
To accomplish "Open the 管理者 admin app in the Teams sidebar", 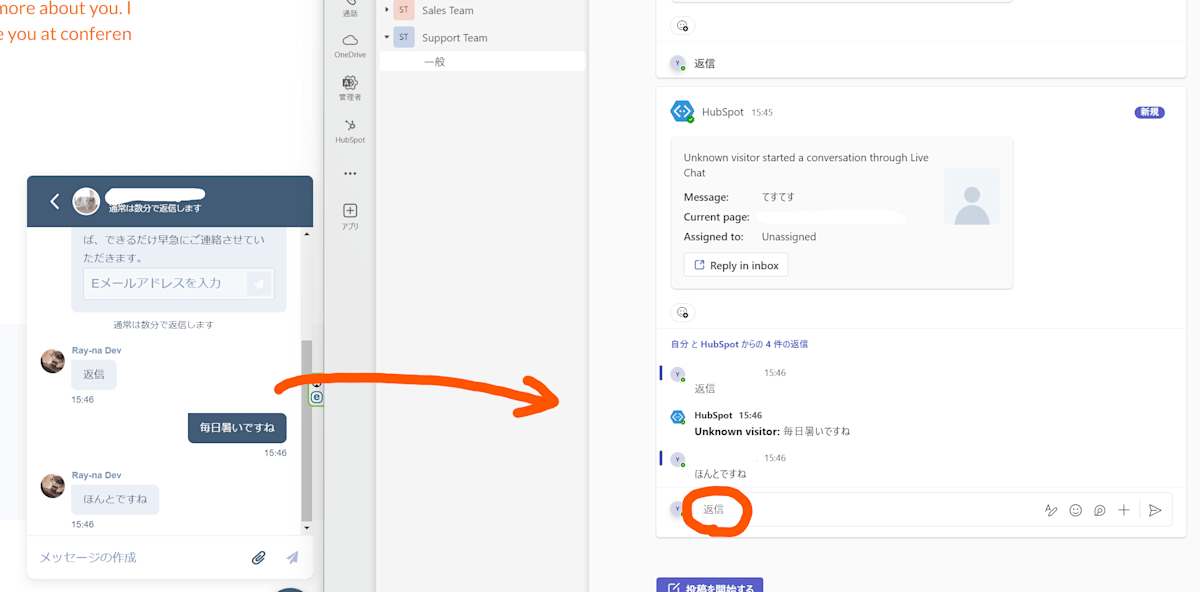I will [350, 88].
